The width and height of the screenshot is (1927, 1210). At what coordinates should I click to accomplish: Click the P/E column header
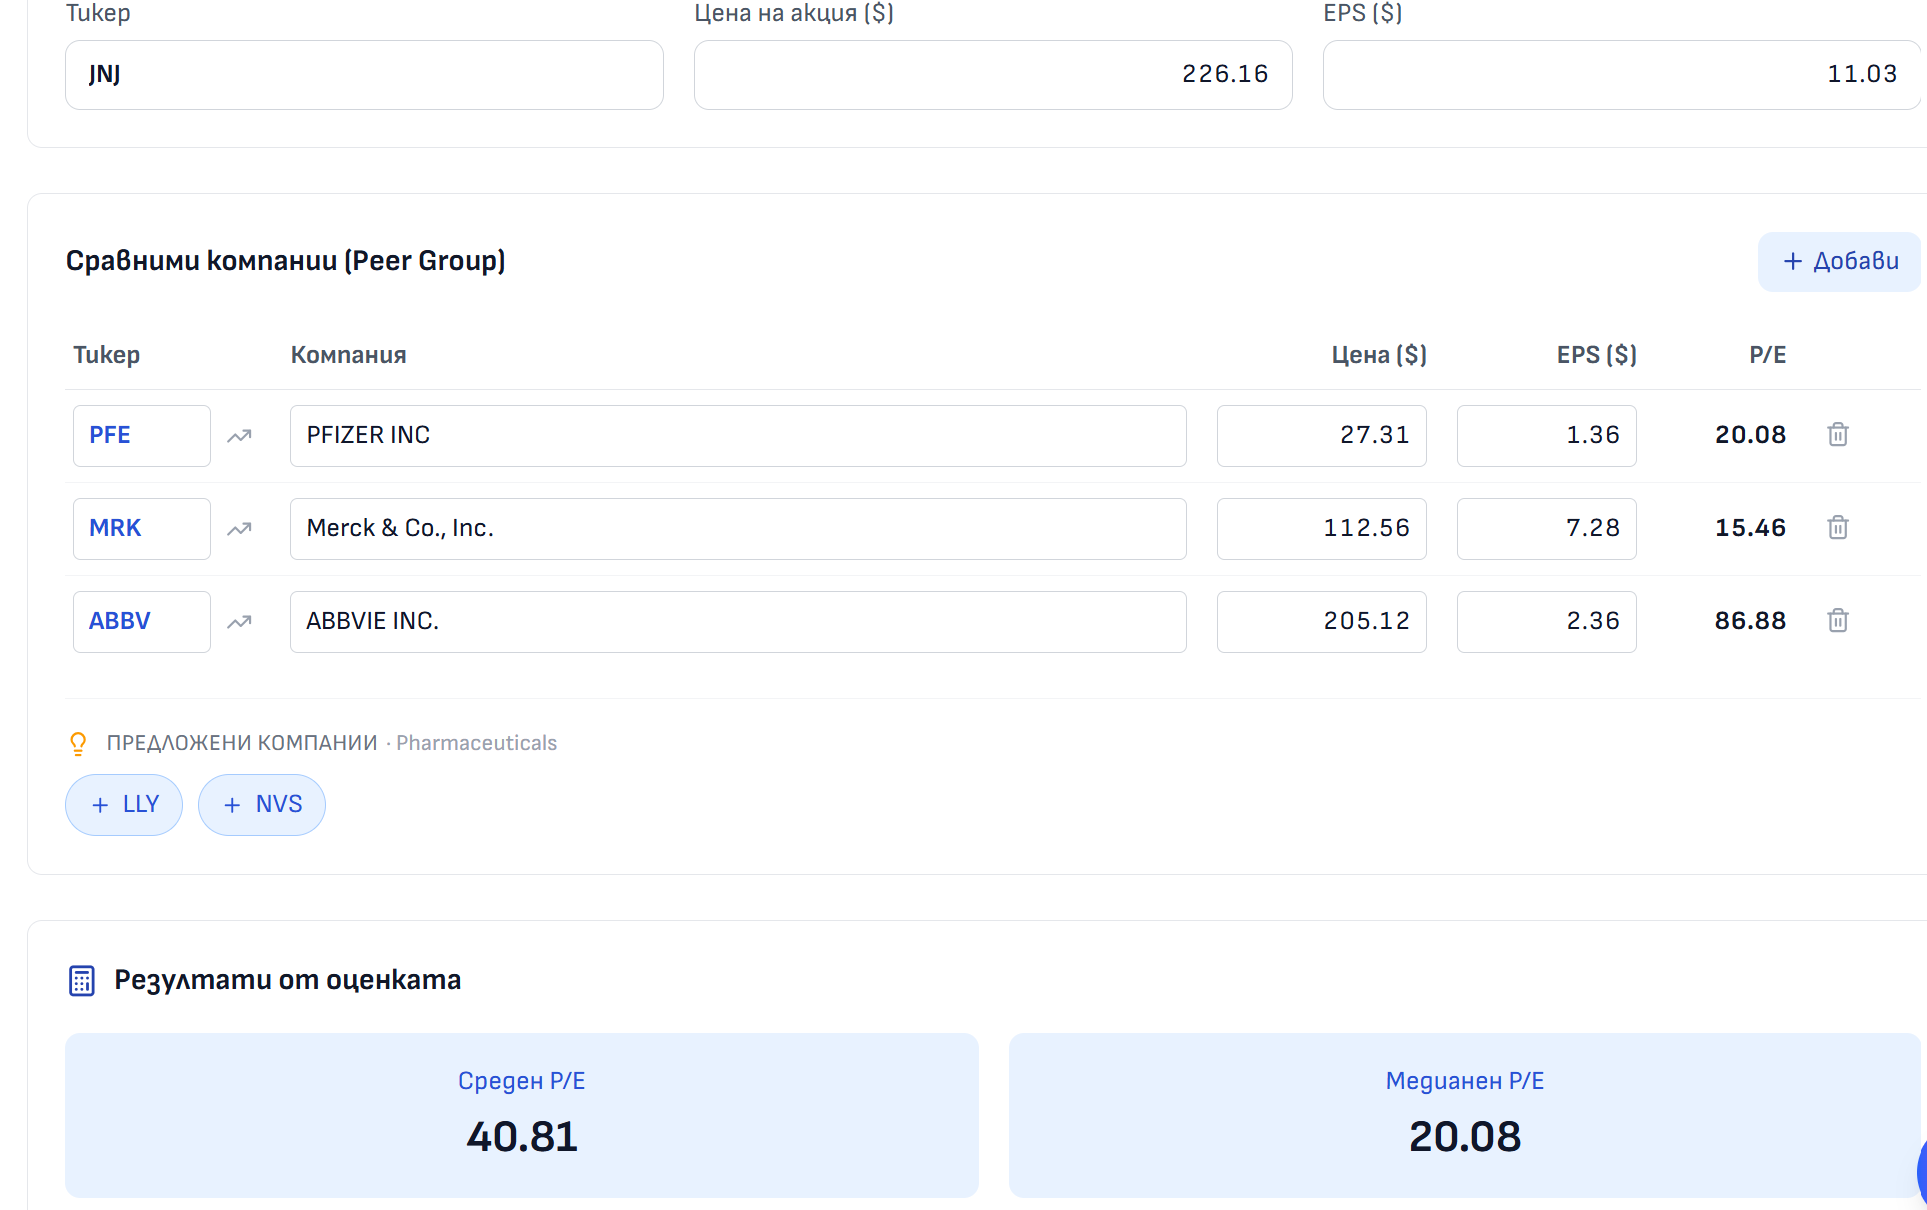(x=1768, y=355)
